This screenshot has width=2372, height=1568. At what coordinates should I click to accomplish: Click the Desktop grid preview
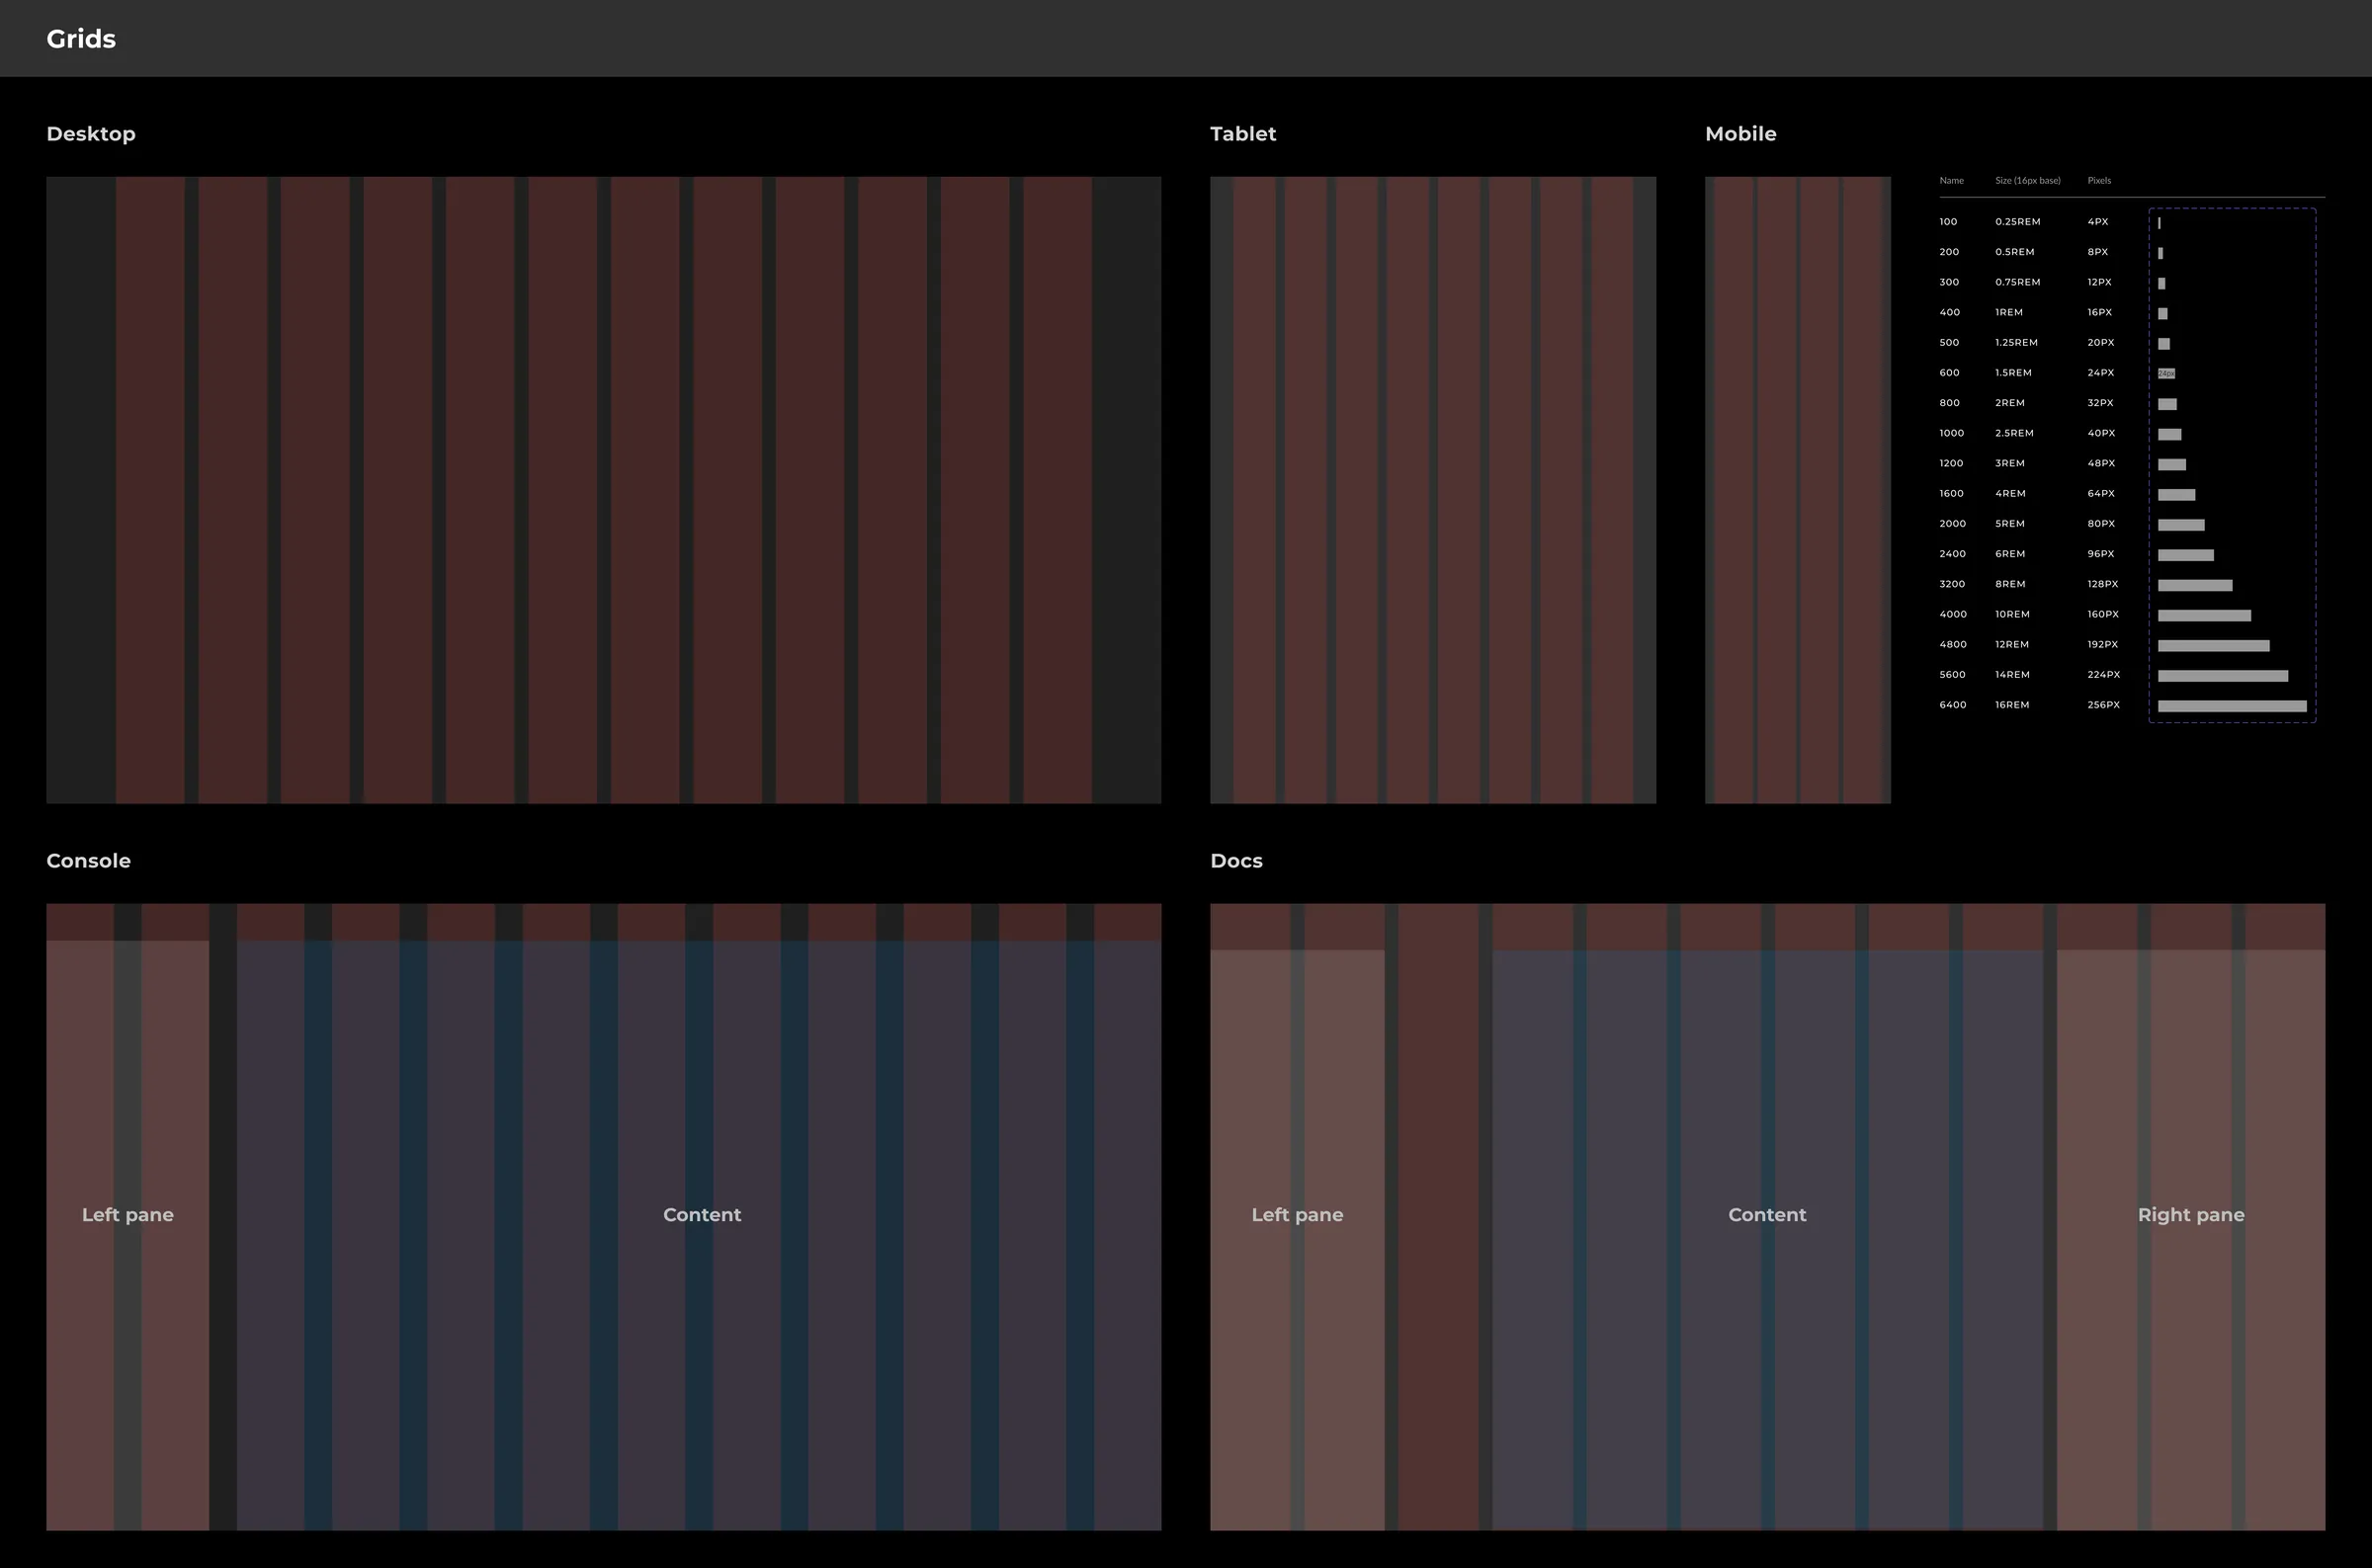[604, 490]
